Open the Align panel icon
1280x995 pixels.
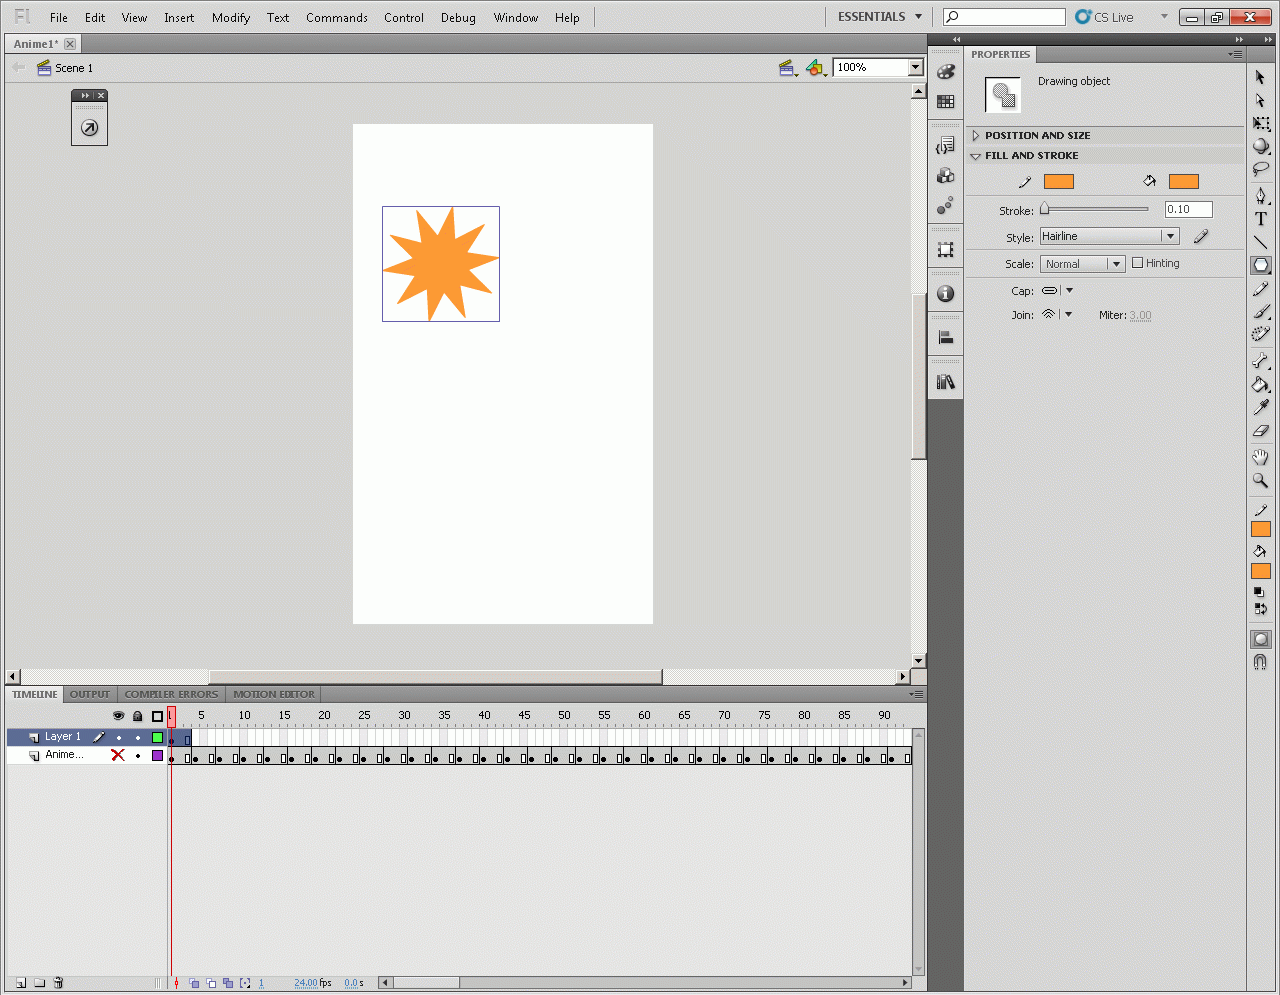coord(945,338)
